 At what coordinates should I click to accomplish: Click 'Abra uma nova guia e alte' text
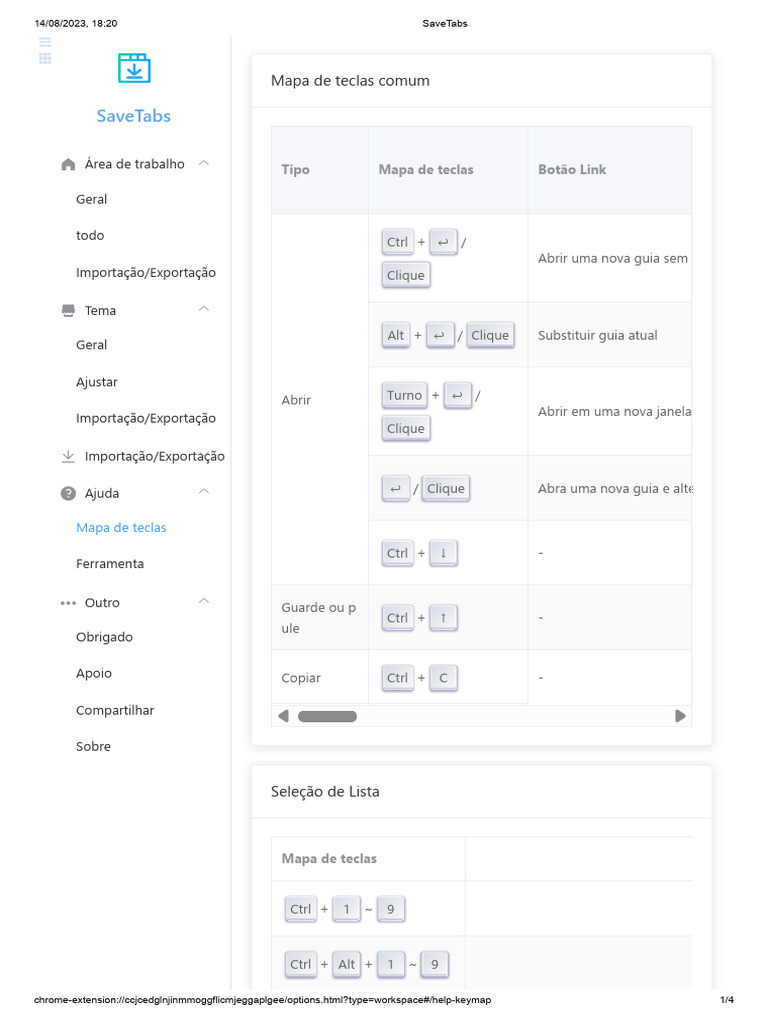[615, 488]
